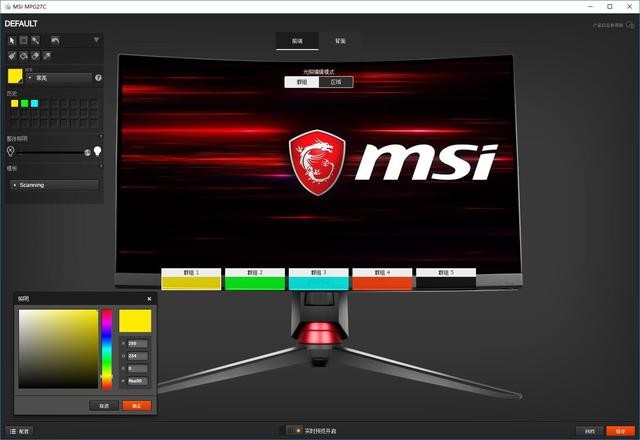Image resolution: width=640 pixels, height=440 pixels.
Task: Adjust the overall brightness slider handle
Action: click(x=87, y=153)
